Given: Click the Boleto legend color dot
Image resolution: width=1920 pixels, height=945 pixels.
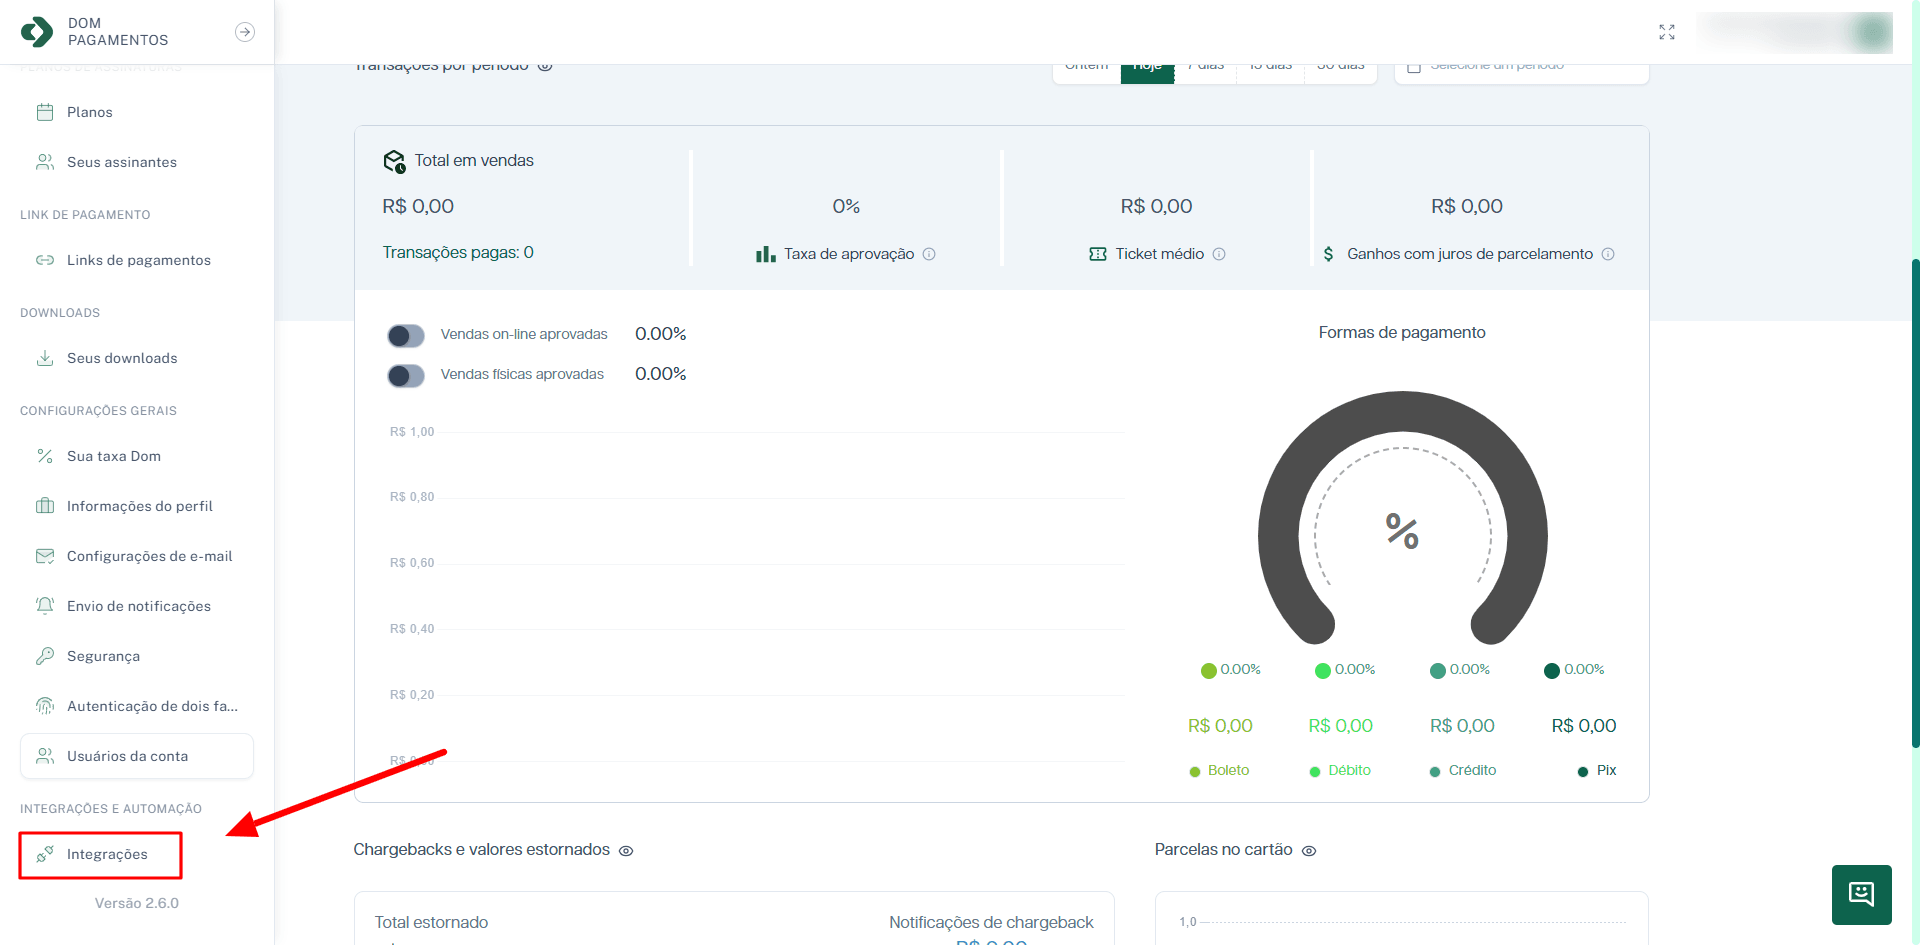Looking at the screenshot, I should pyautogui.click(x=1195, y=771).
